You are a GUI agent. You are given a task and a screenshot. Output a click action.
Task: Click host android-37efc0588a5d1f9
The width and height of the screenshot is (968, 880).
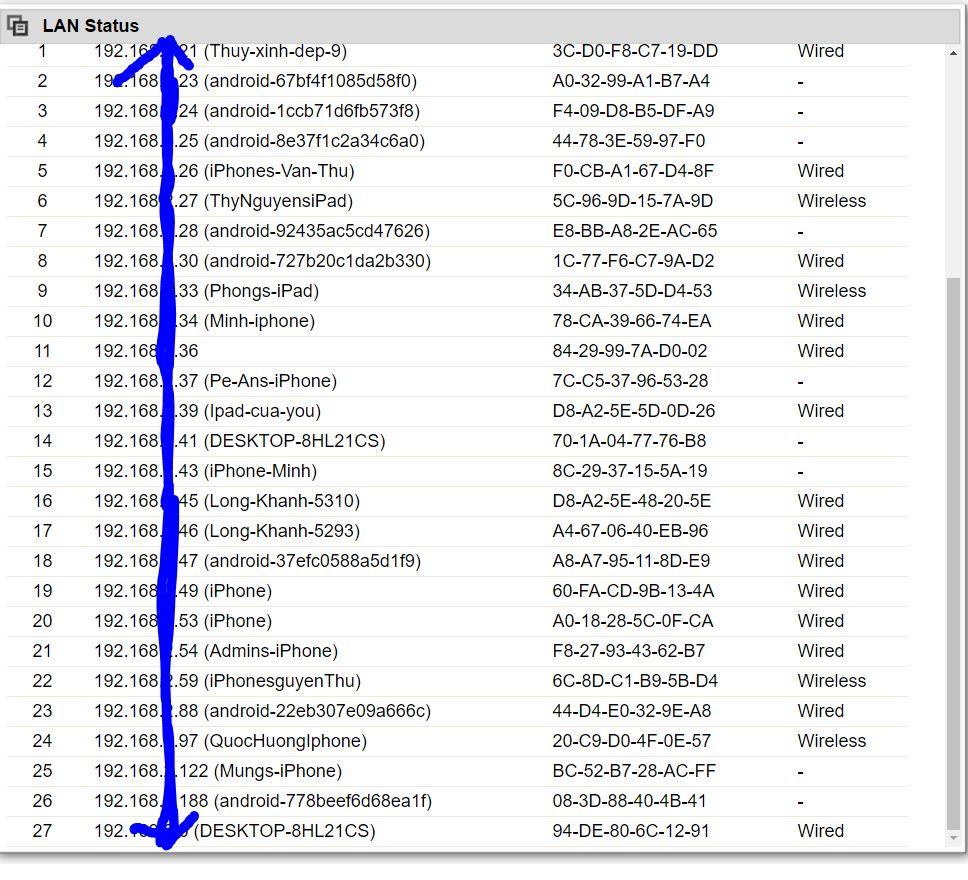(312, 561)
